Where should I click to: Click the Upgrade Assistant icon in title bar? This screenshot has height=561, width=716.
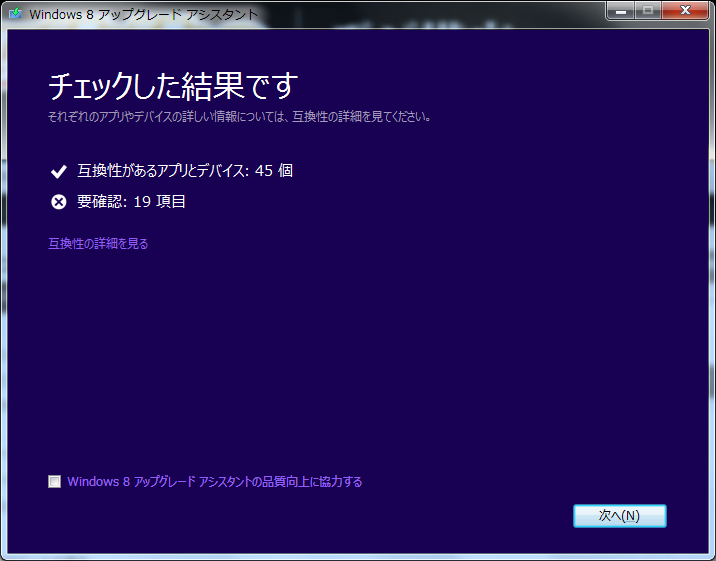(x=14, y=14)
